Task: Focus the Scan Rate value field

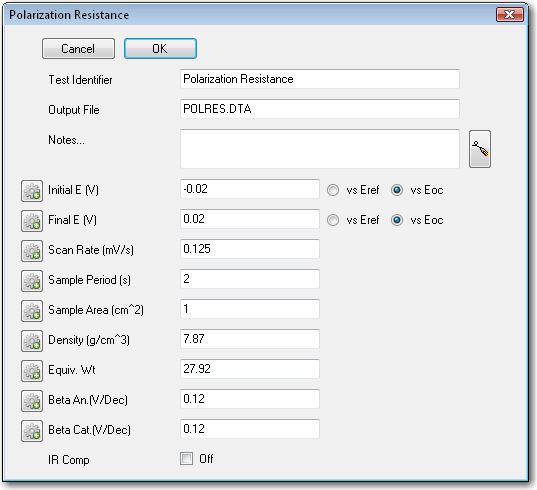Action: pyautogui.click(x=250, y=249)
